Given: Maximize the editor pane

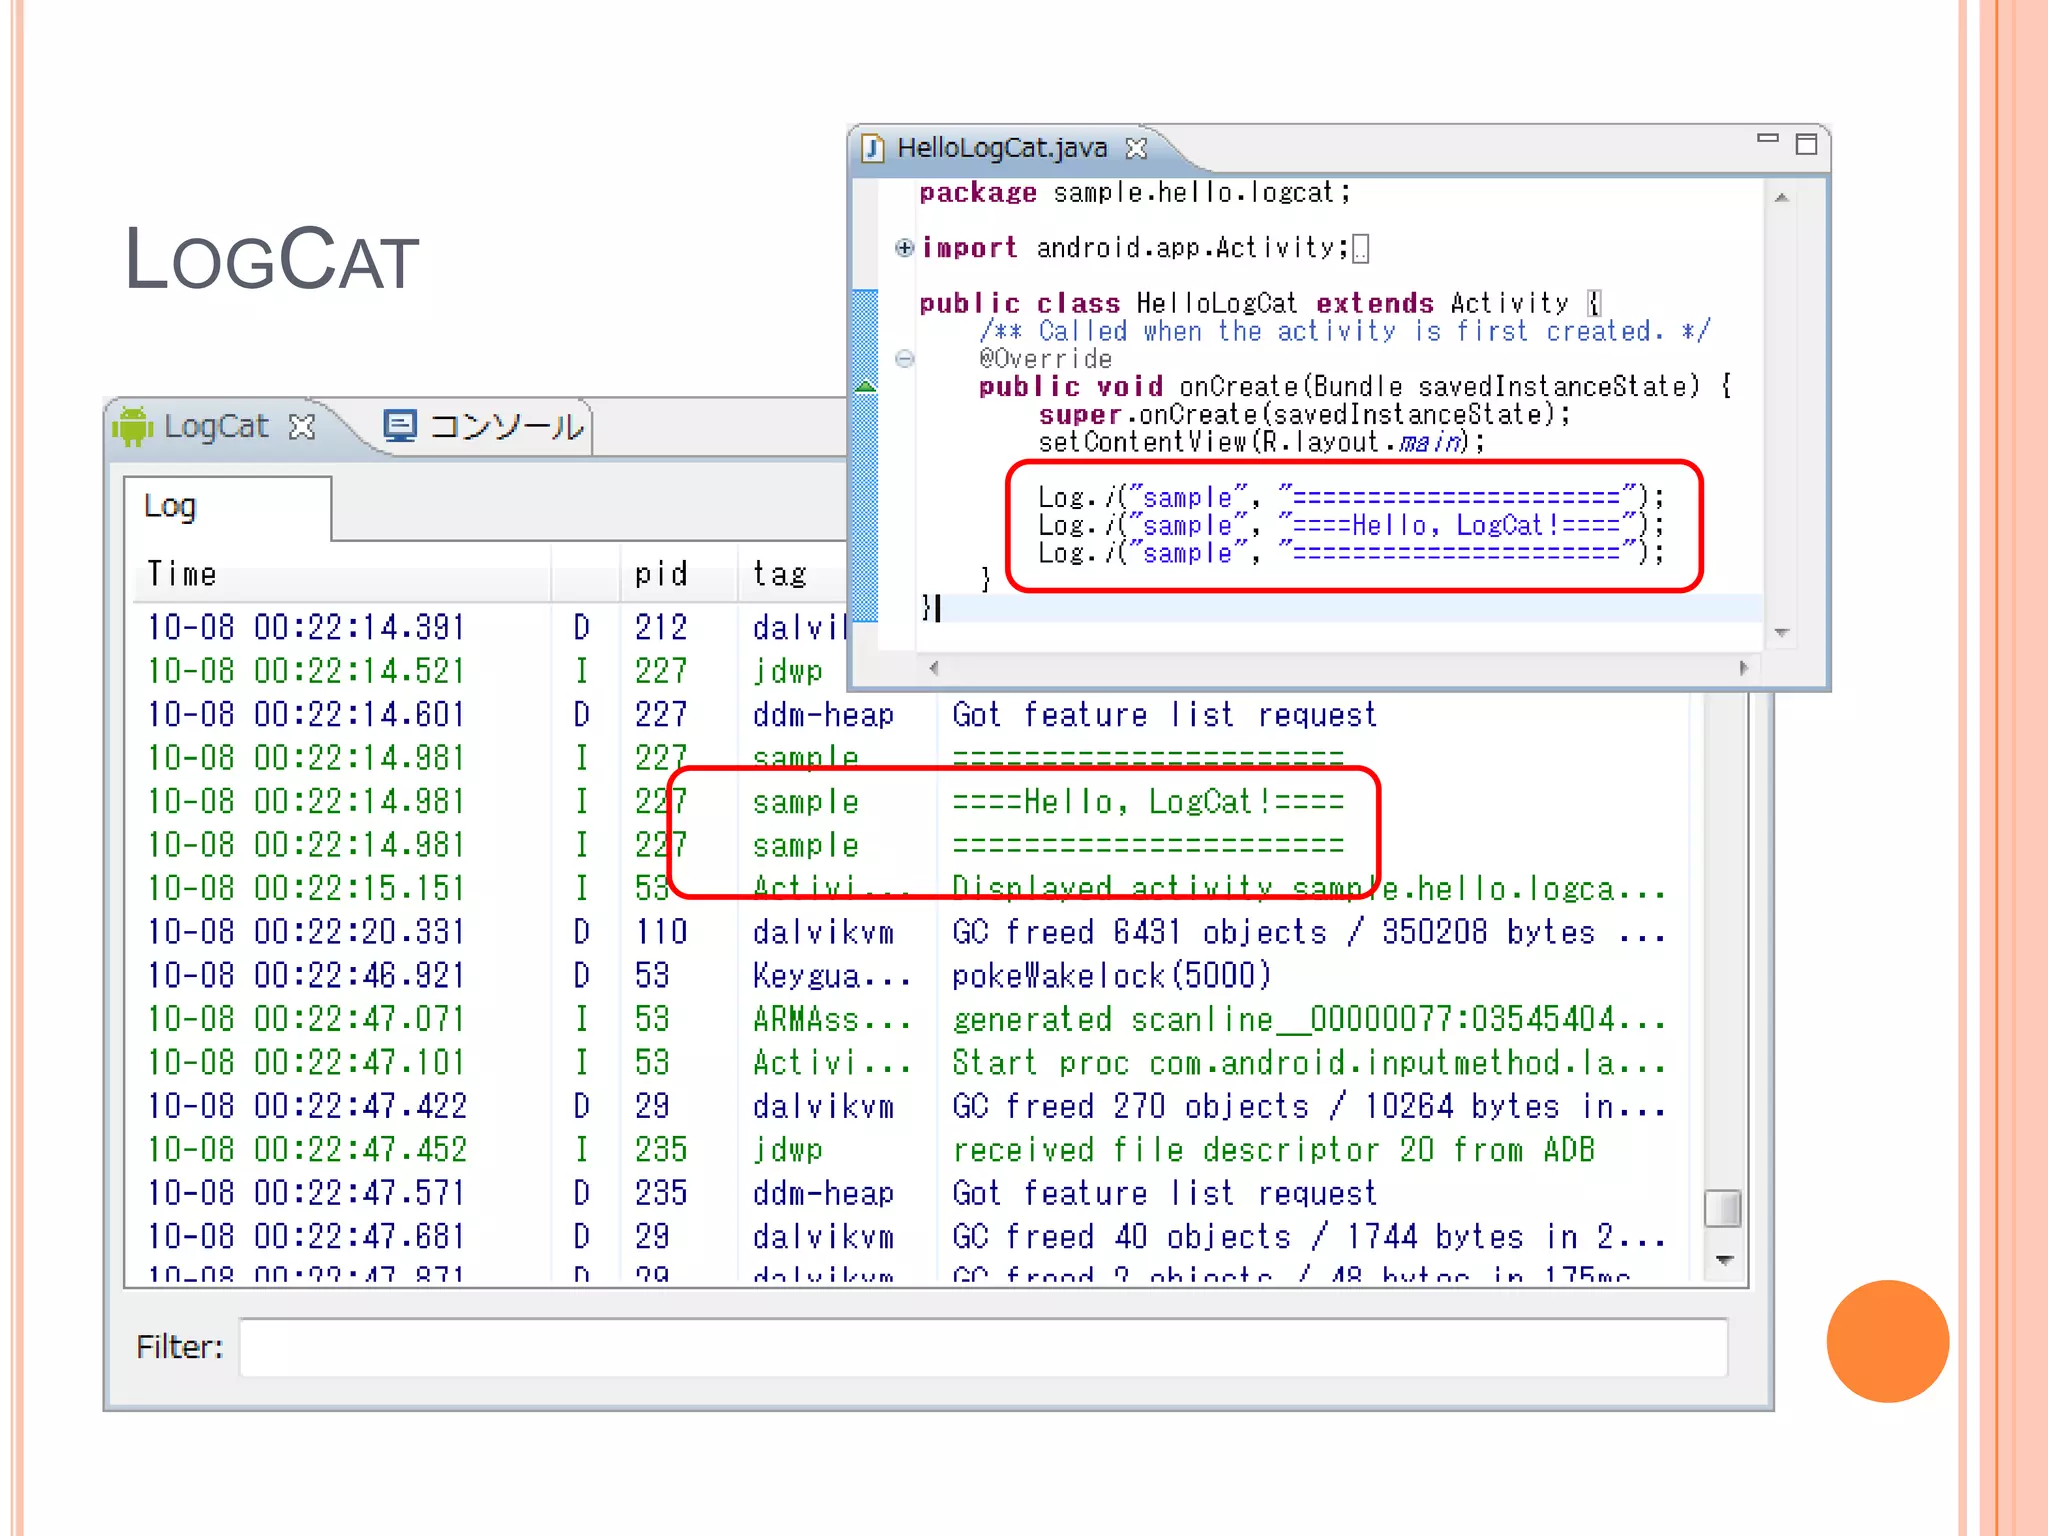Looking at the screenshot, I should coord(1806,144).
